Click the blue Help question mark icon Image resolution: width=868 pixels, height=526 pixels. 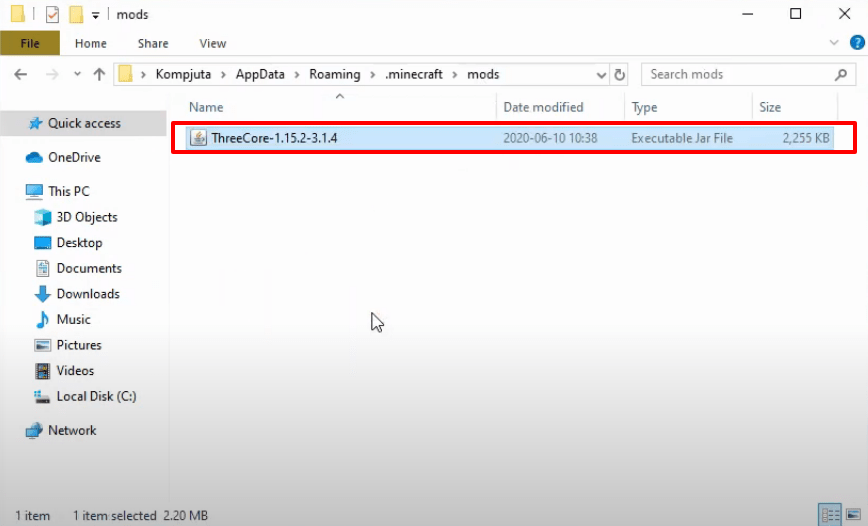(857, 43)
